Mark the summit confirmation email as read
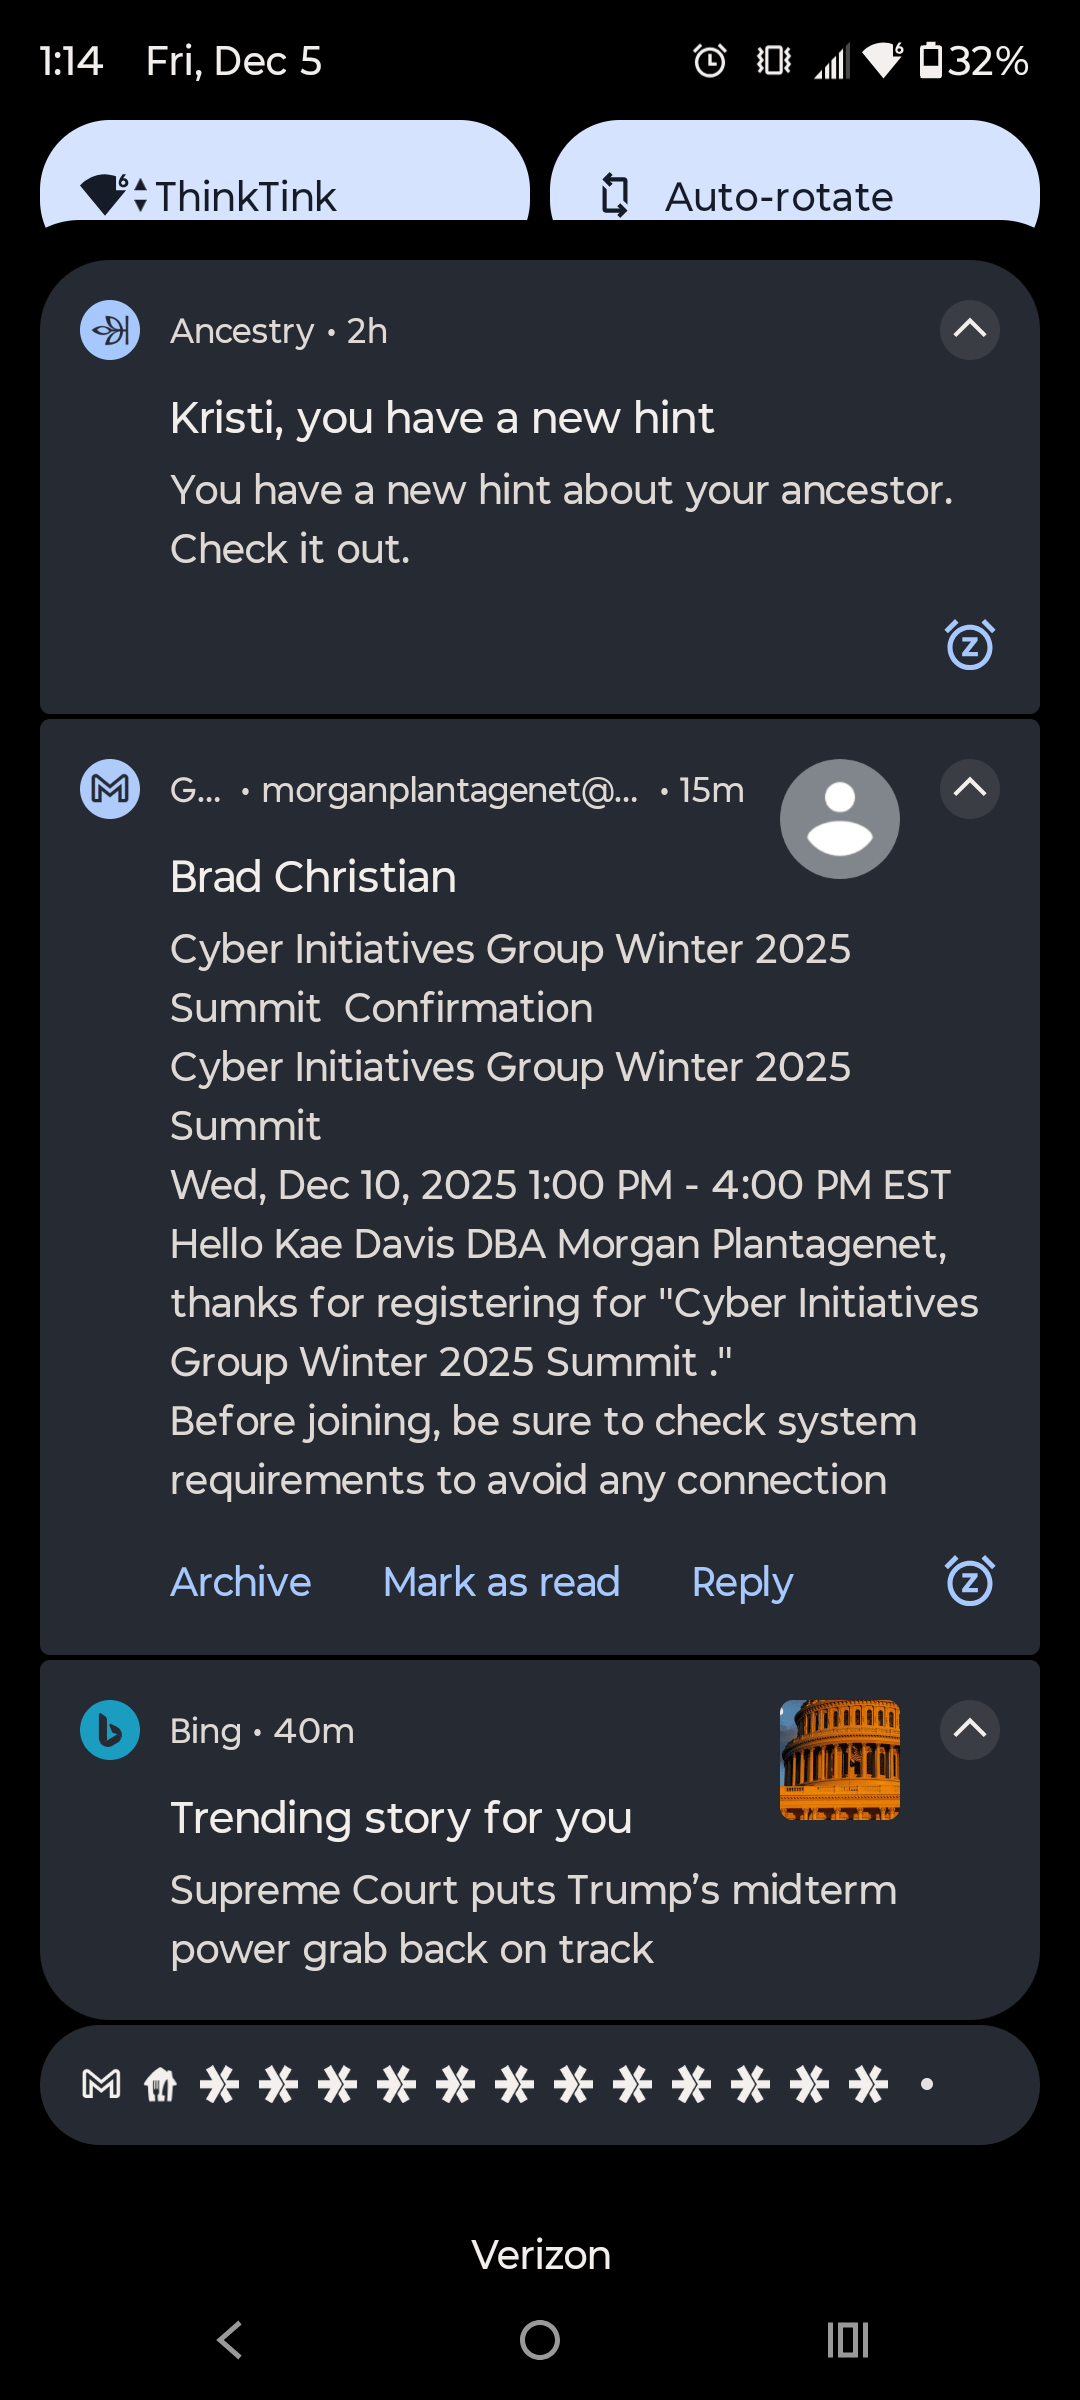Image resolution: width=1080 pixels, height=2400 pixels. tap(501, 1581)
